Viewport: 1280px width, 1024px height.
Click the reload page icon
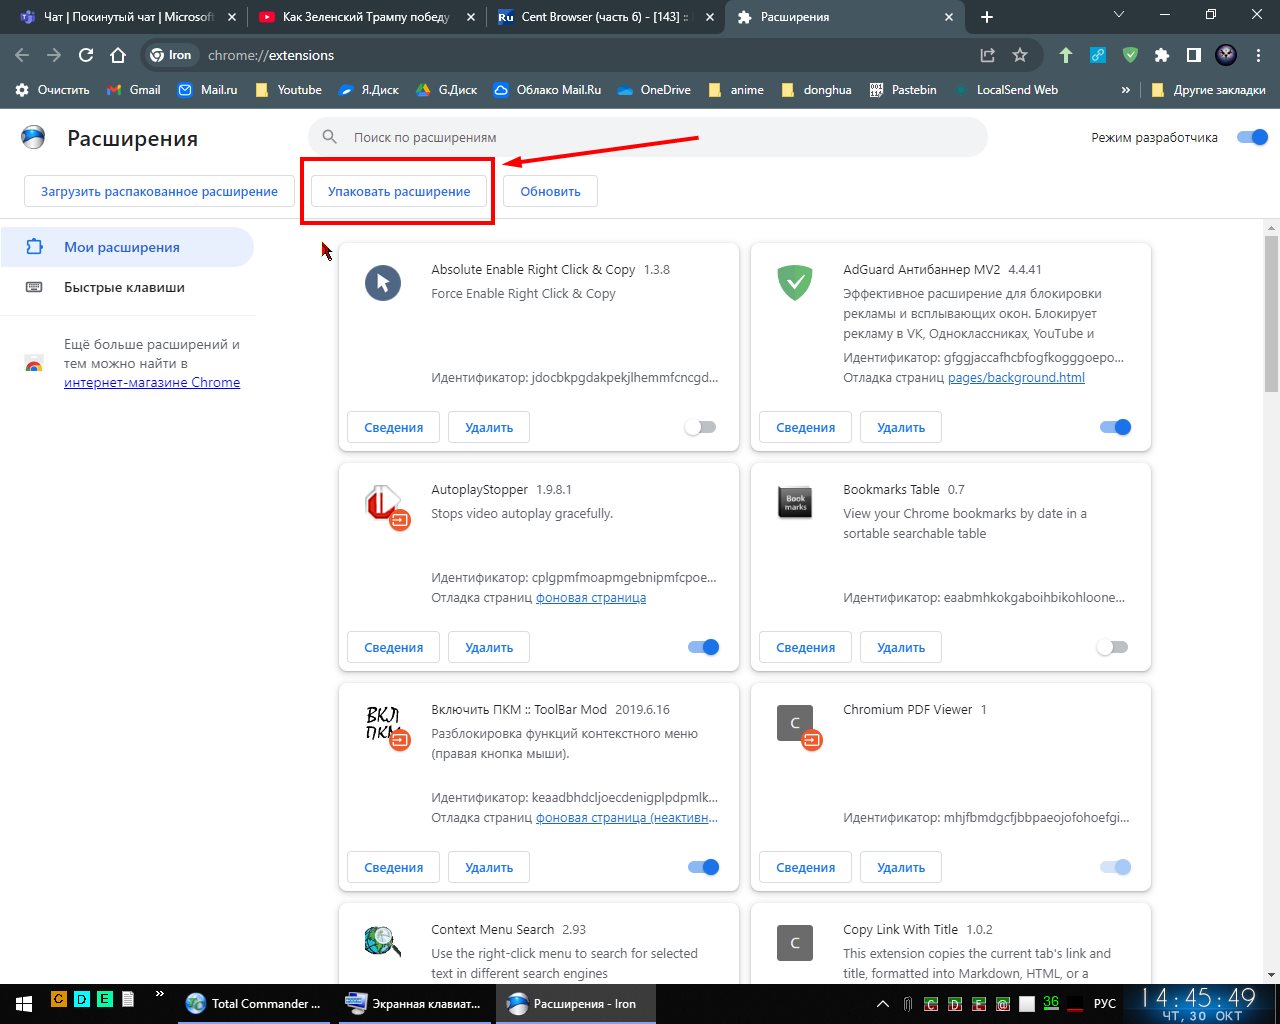86,55
